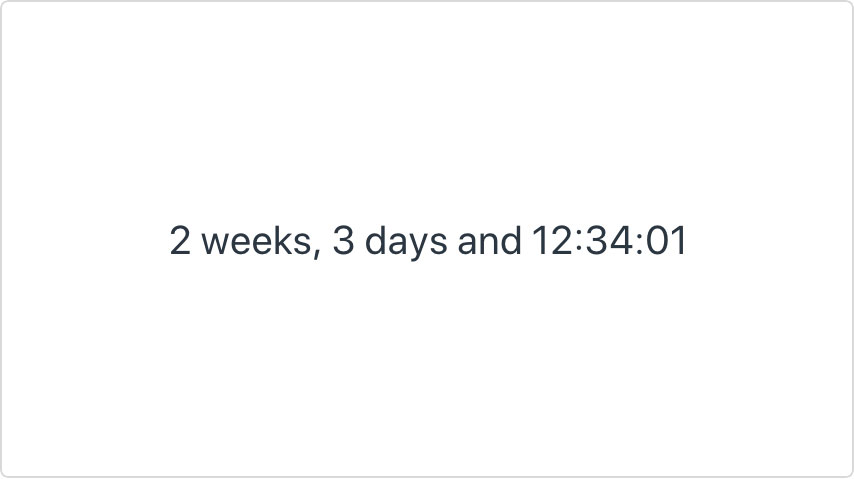The width and height of the screenshot is (854, 479).
Task: Click the final digit 1 of the time
Action: 679,240
